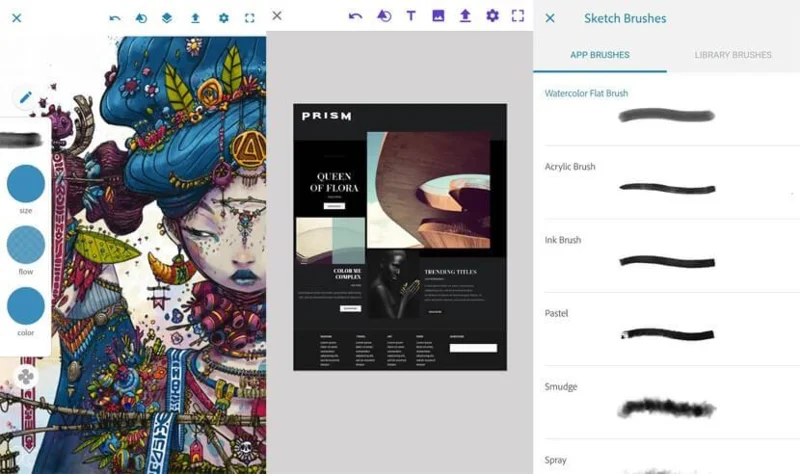Pick the Acrylic Brush stroke

(x=666, y=188)
